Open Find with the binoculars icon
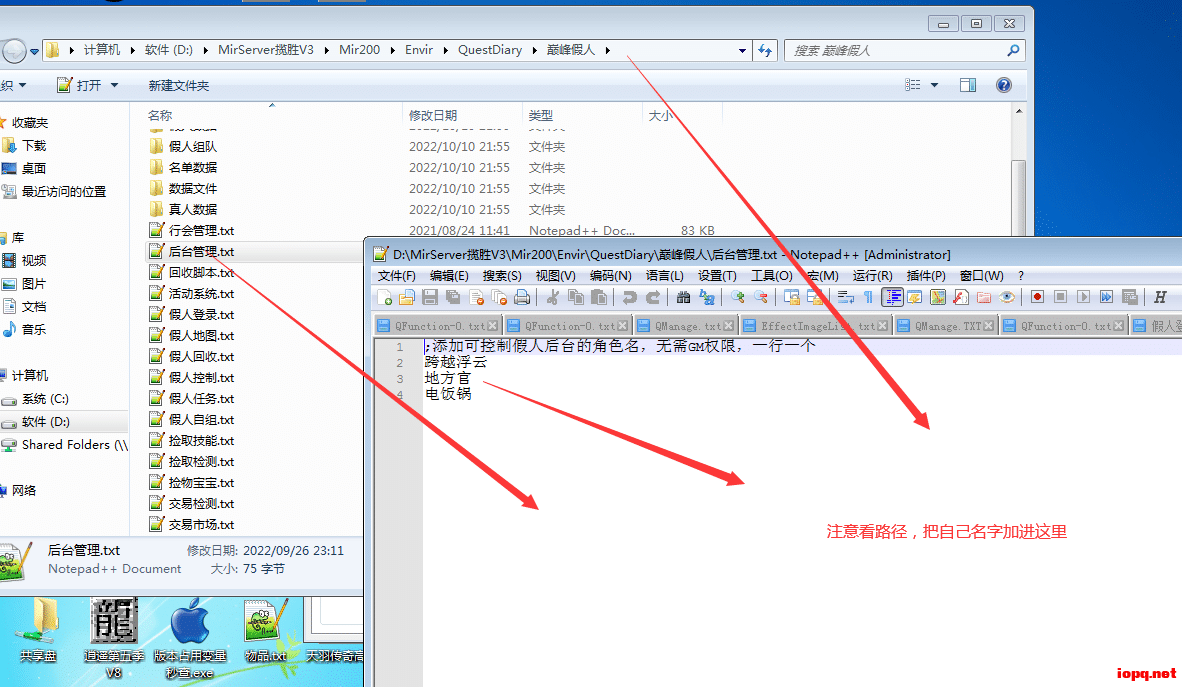The height and width of the screenshot is (687, 1182). [x=684, y=297]
